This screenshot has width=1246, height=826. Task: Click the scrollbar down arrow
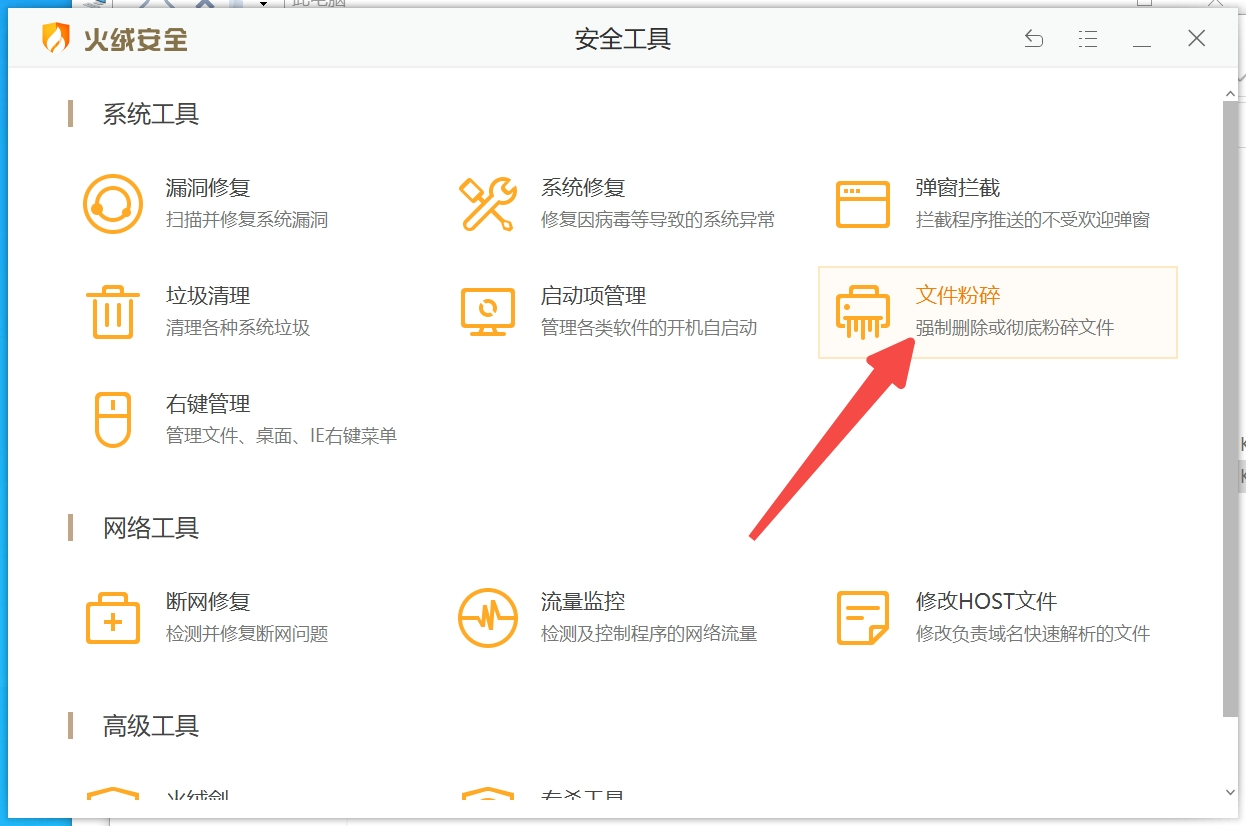(1230, 793)
